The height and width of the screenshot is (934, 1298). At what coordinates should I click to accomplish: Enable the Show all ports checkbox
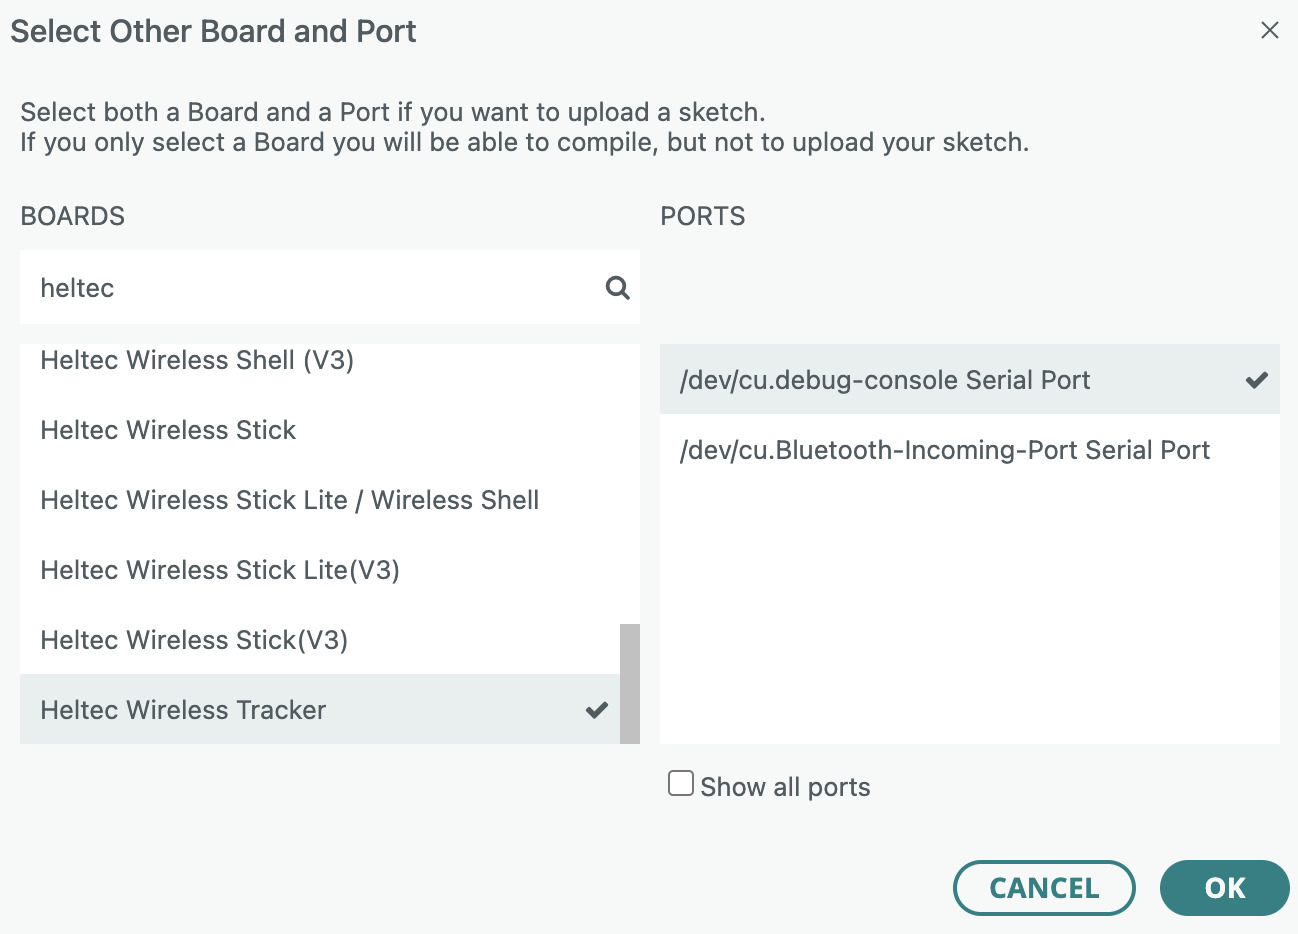pyautogui.click(x=681, y=783)
